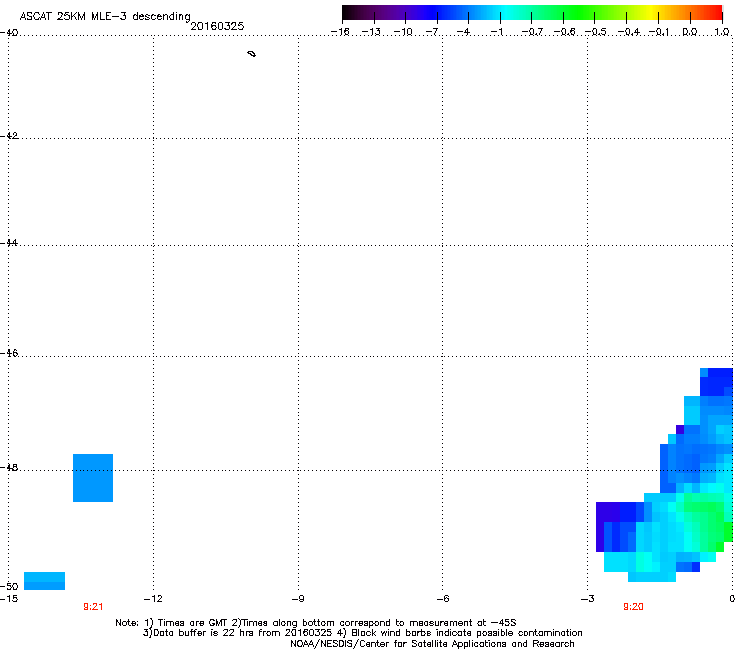The width and height of the screenshot is (740, 650).
Task: Click the -48 latitude axis label
Action: [9, 467]
